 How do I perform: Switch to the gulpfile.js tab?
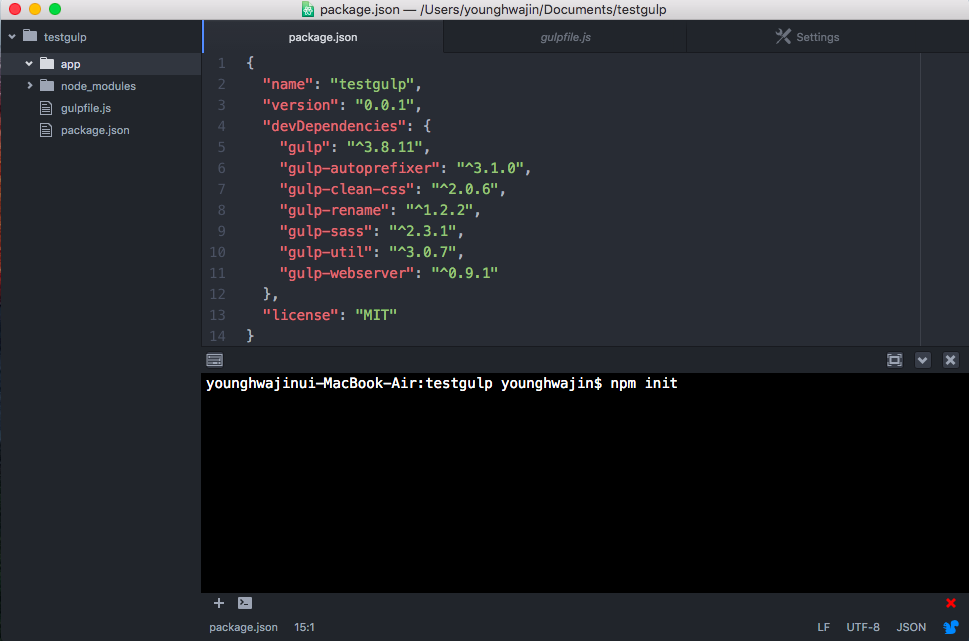point(565,37)
